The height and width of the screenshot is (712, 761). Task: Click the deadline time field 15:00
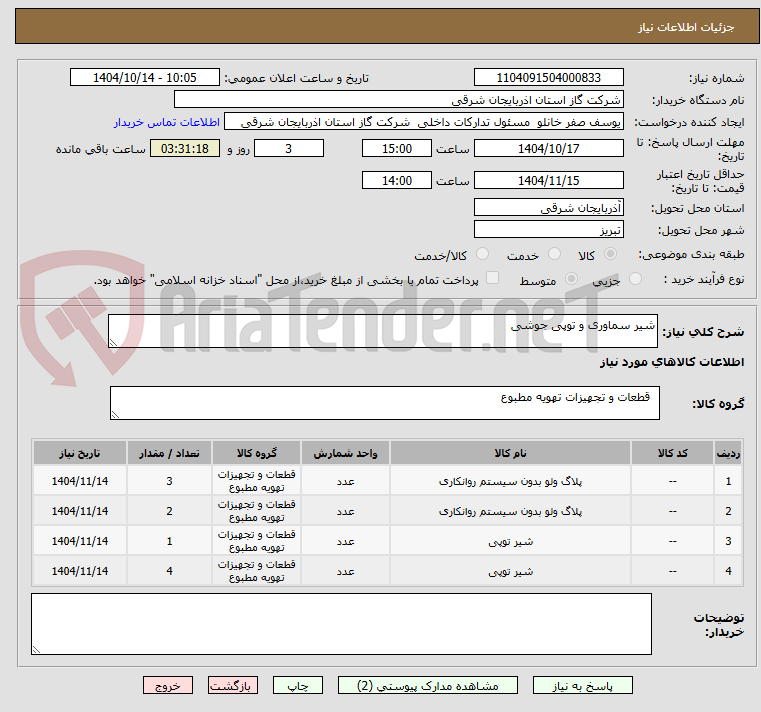coord(397,149)
